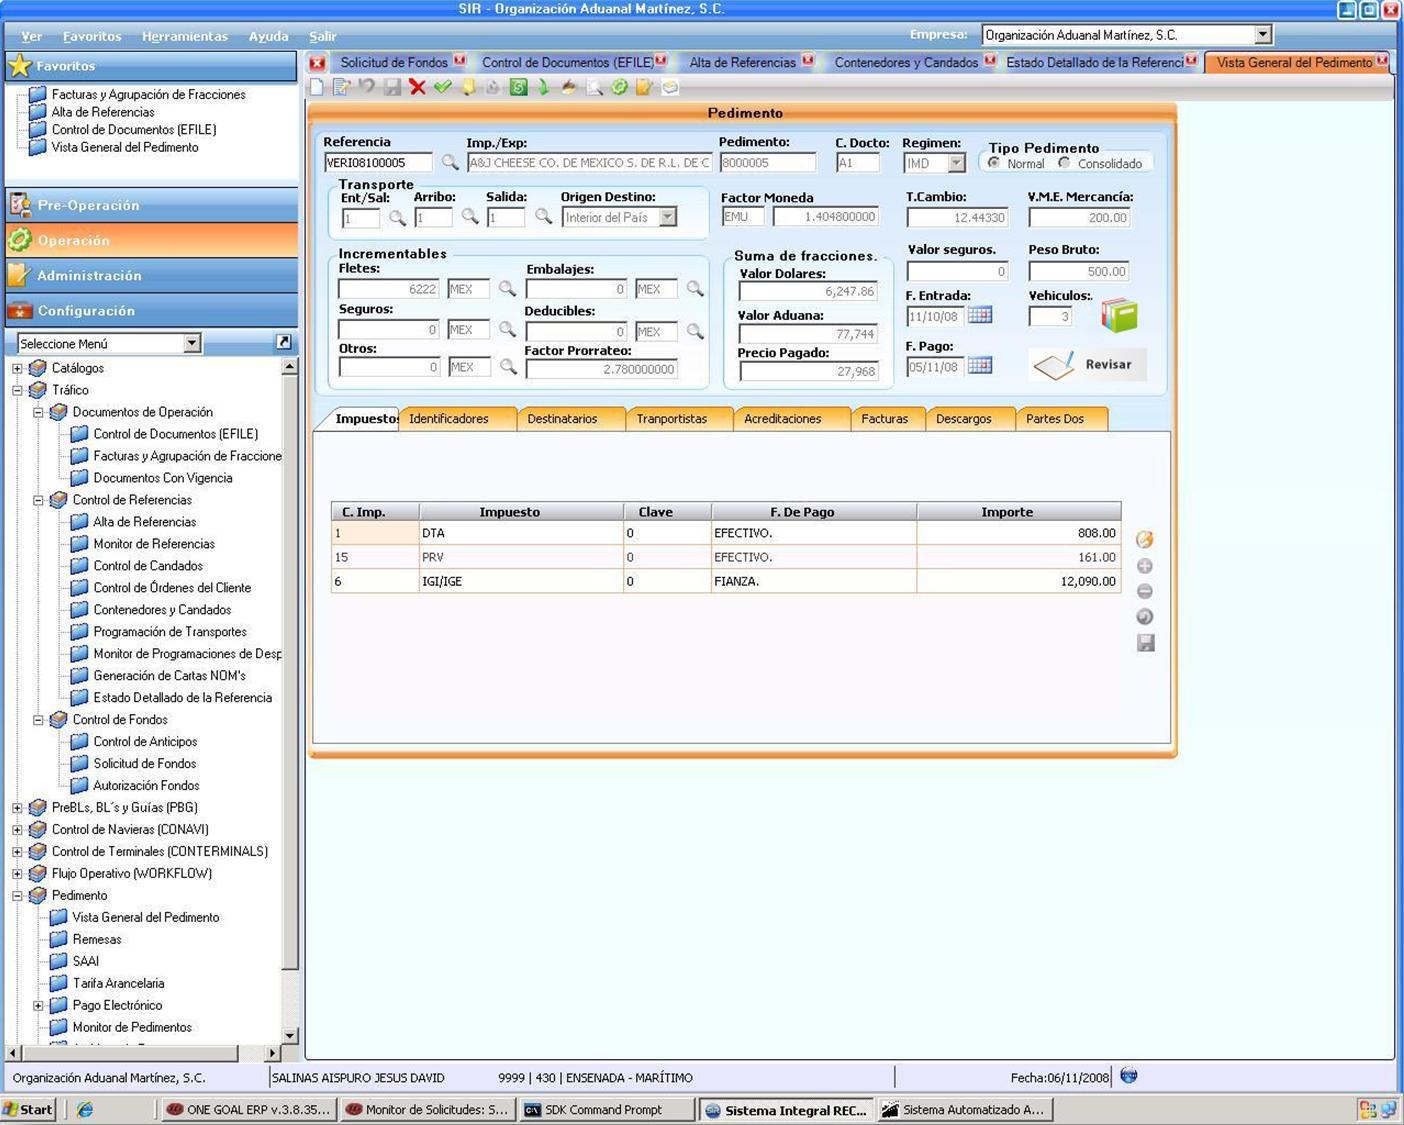Screen dimensions: 1404x1125
Task: Open the Empresa dropdown
Action: click(1263, 35)
